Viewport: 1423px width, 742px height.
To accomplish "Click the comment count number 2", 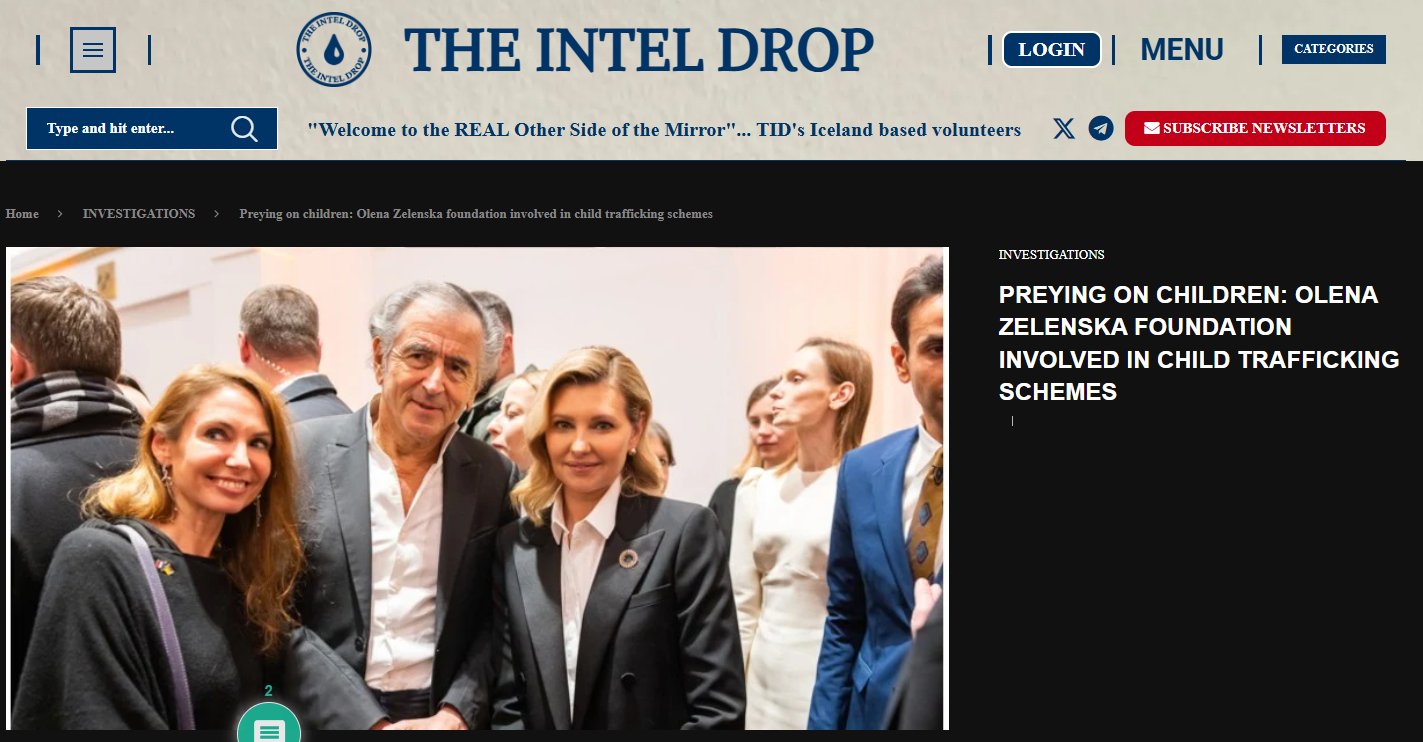I will tap(268, 691).
